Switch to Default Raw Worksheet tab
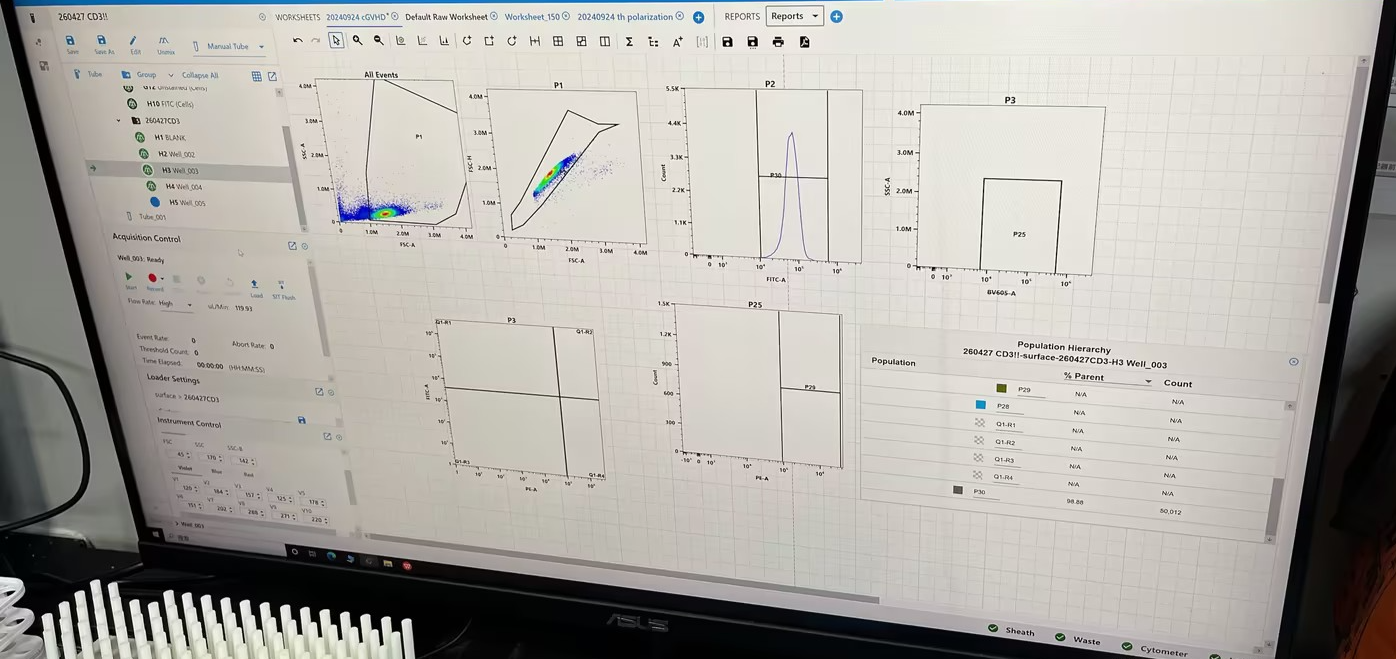The image size is (1396, 659). coord(446,17)
